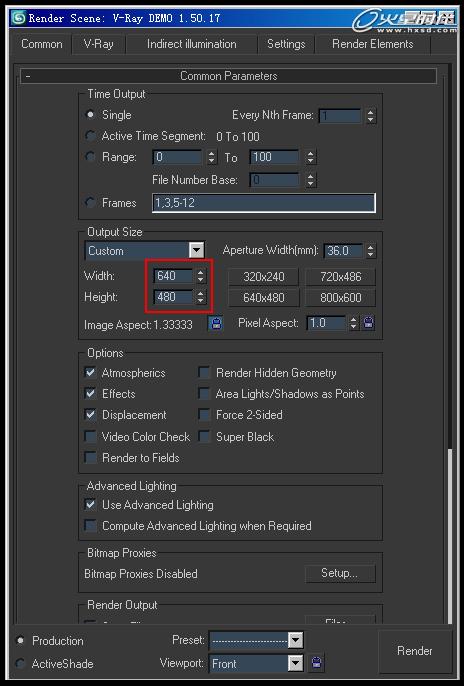Uncheck Use Advanced Lighting
Screen dimensions: 464x686
click(x=91, y=504)
